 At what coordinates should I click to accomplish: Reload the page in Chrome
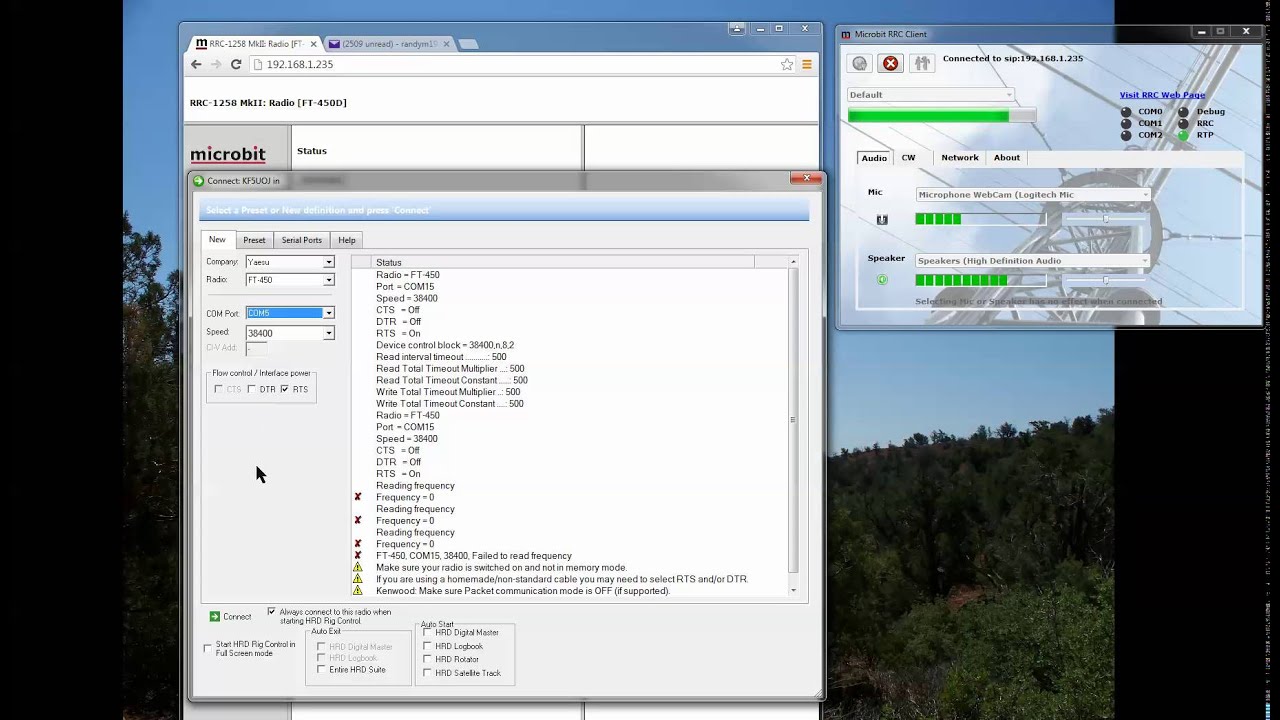click(x=236, y=64)
